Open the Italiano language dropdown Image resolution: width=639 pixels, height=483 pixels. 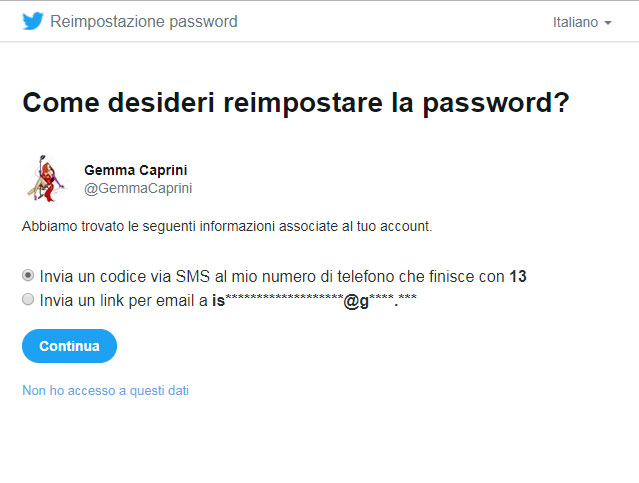[x=582, y=22]
